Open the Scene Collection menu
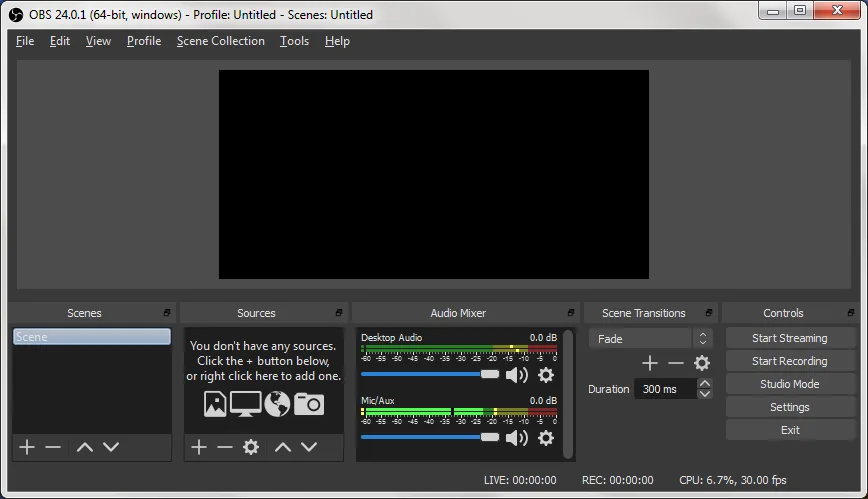868x499 pixels. [220, 41]
